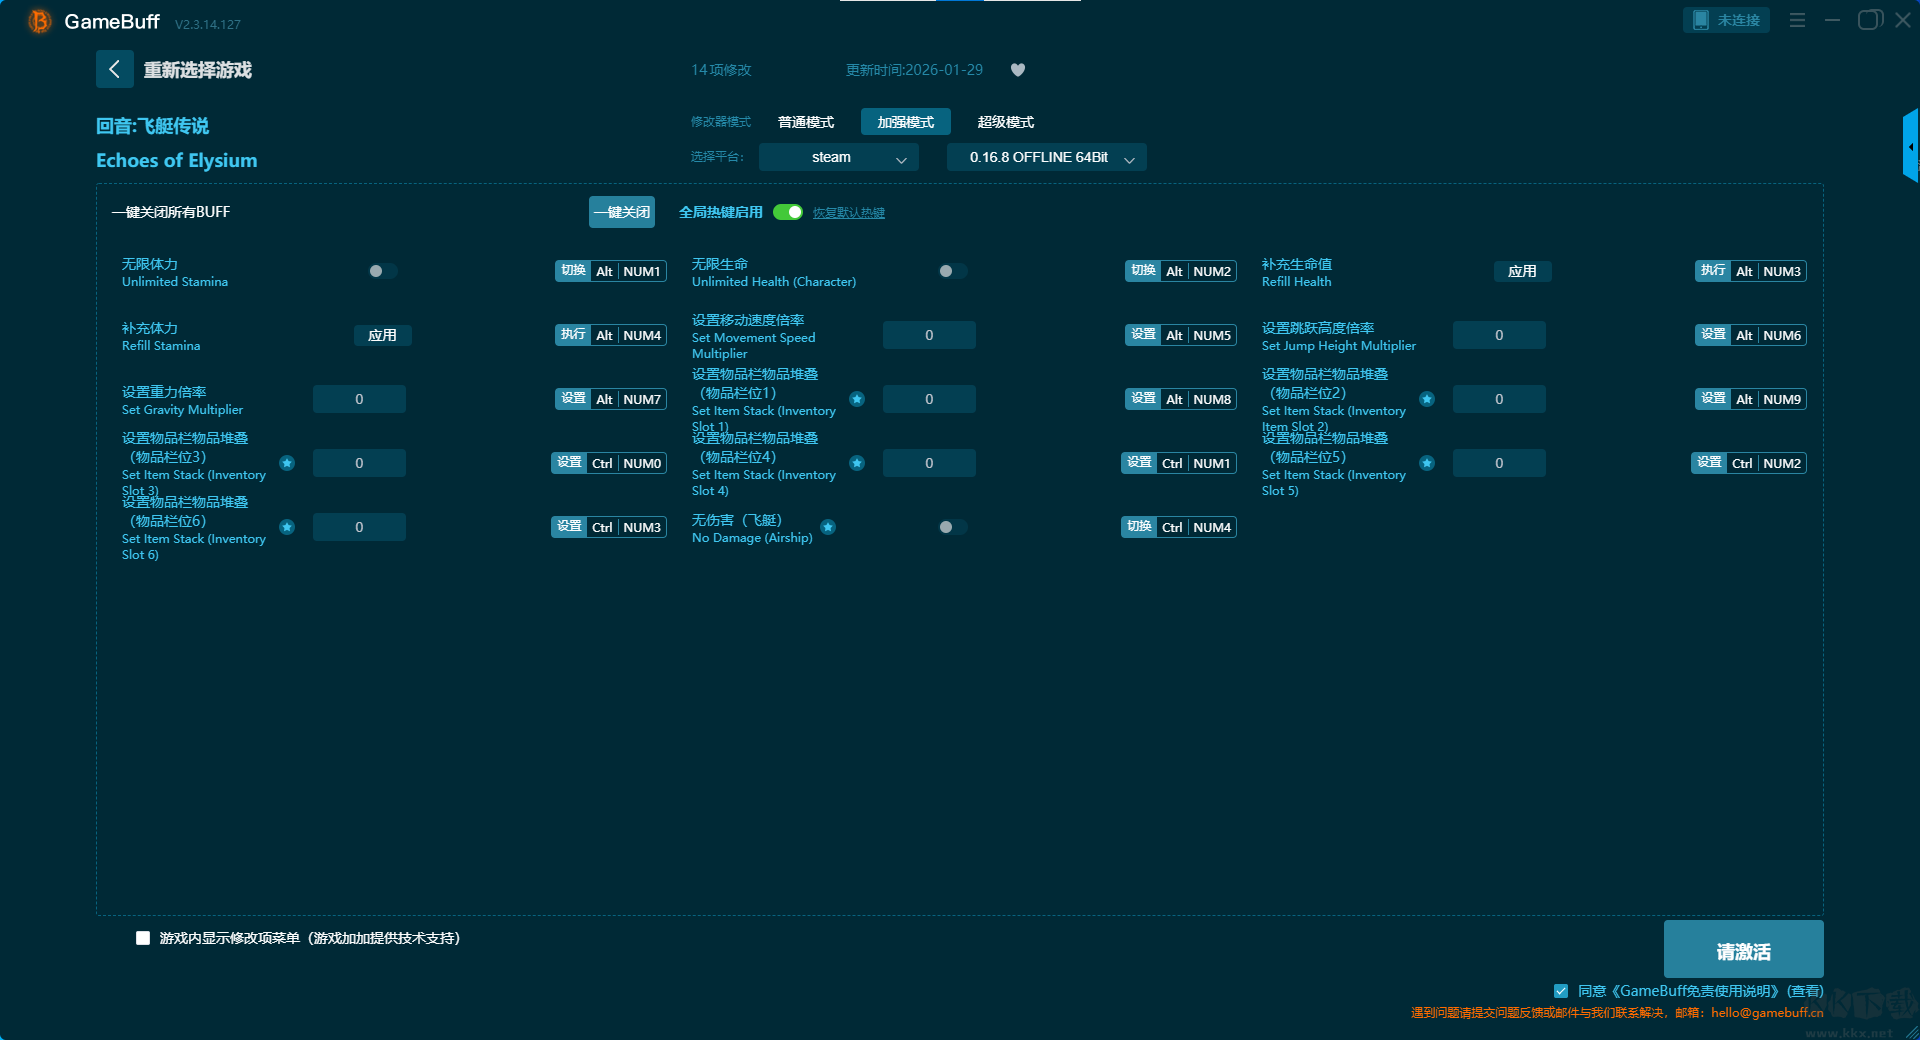Switch to 普通模式 normal mode tab
The height and width of the screenshot is (1040, 1920).
click(805, 122)
